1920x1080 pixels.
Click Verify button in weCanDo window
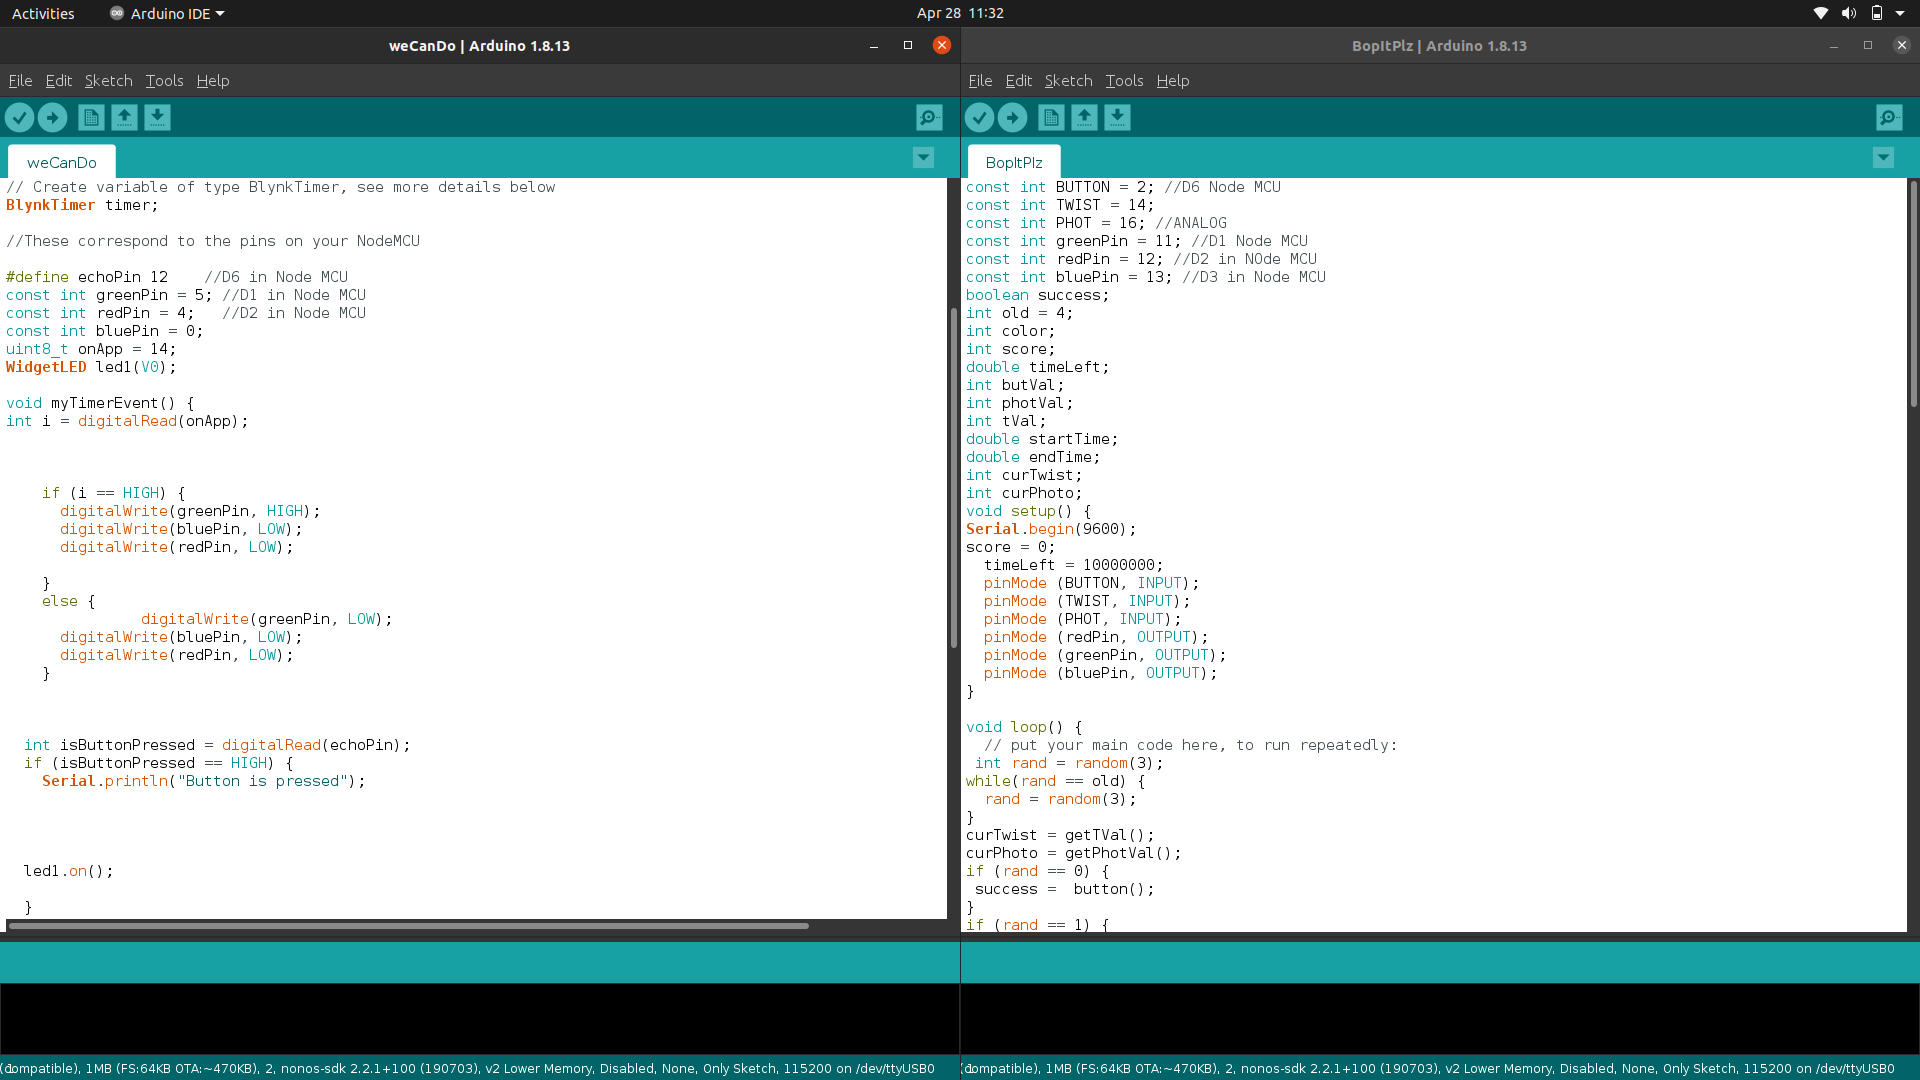point(19,118)
